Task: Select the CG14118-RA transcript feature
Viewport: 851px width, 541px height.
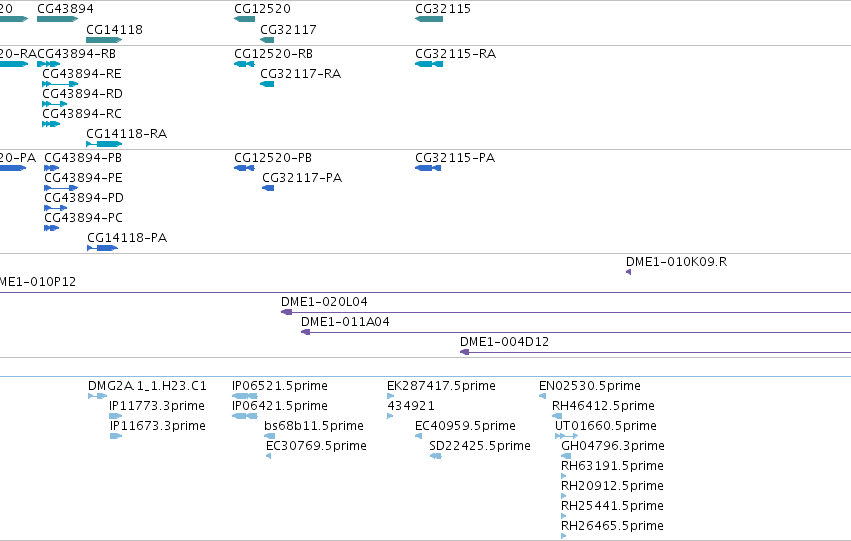Action: pos(104,144)
